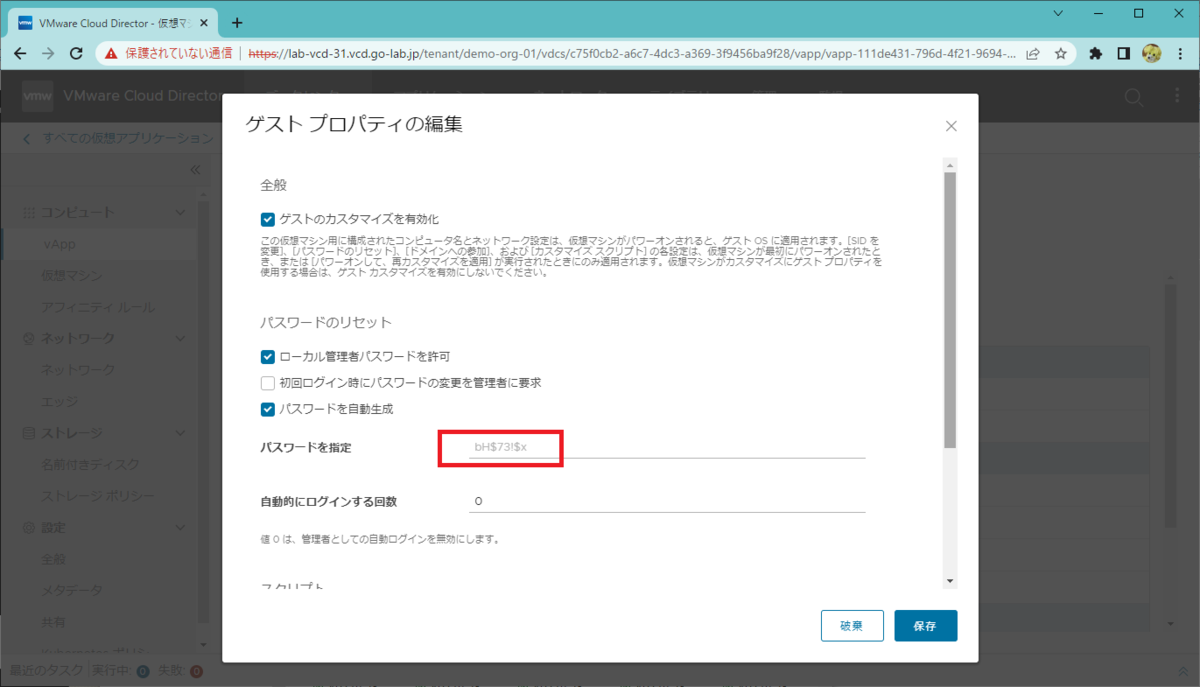Open the header three-dot menu

tap(1176, 97)
